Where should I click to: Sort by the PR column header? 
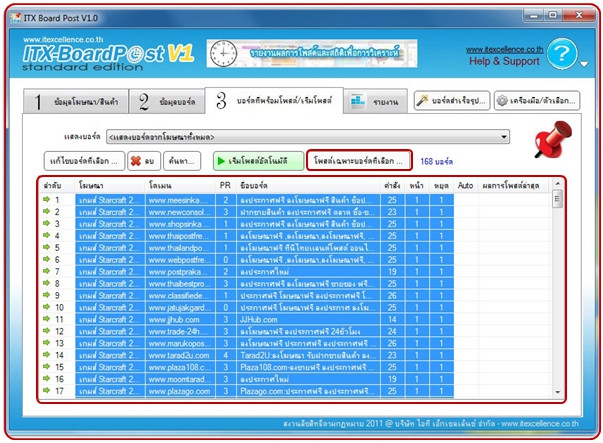(x=225, y=186)
